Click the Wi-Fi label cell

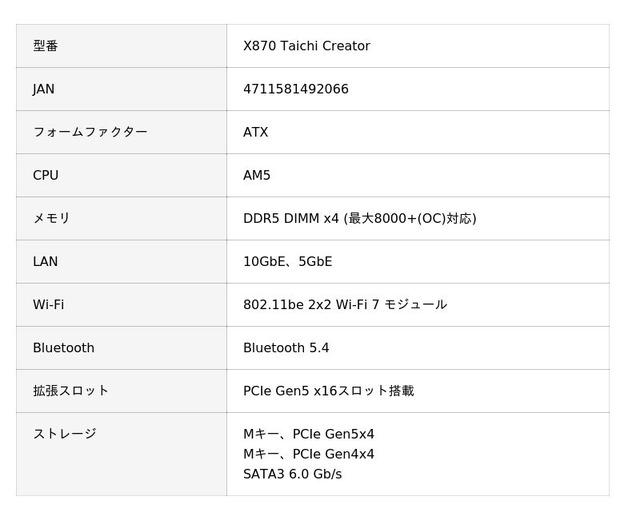coord(48,304)
